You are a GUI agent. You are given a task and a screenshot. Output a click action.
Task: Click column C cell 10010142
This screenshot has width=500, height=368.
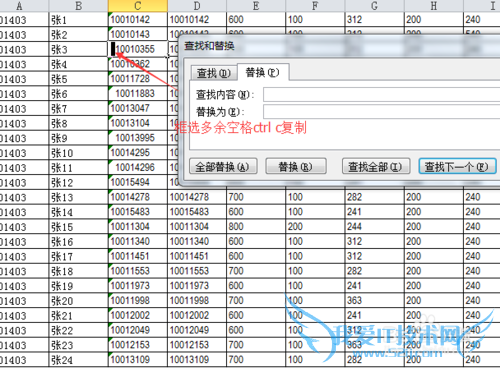[x=138, y=20]
